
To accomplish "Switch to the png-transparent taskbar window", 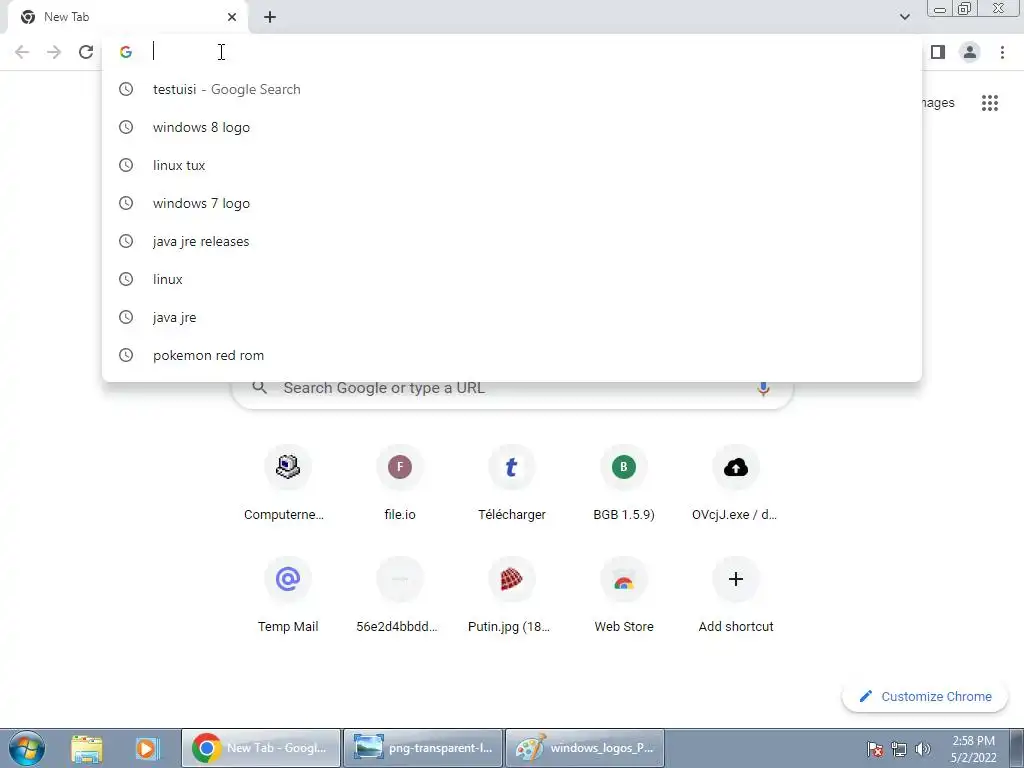I will pyautogui.click(x=423, y=748).
